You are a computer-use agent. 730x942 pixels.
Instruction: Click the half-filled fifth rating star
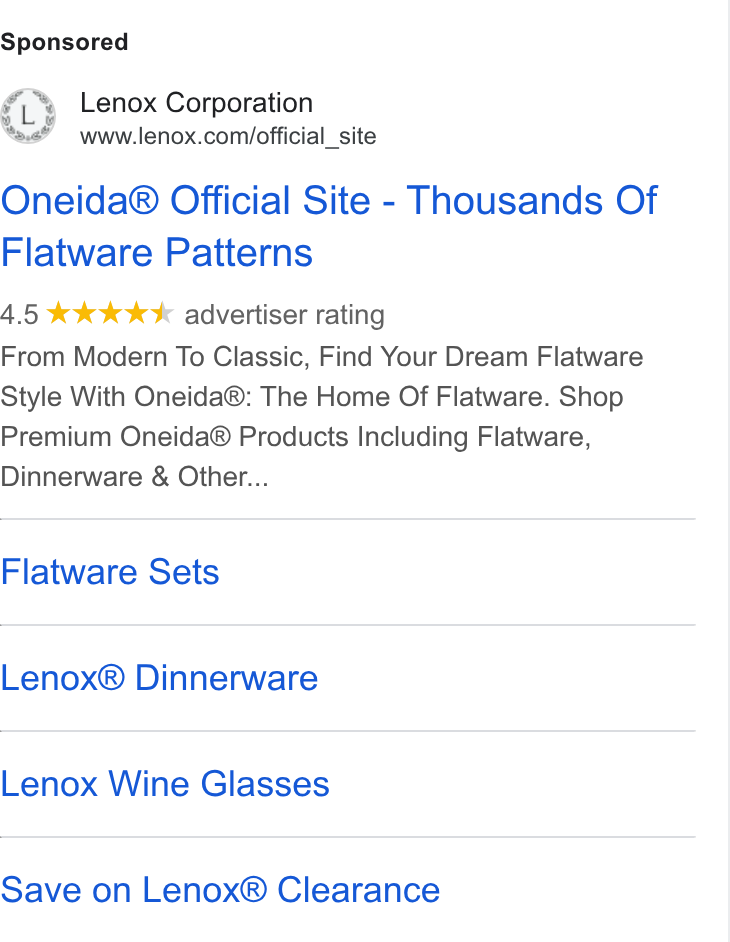click(x=162, y=313)
